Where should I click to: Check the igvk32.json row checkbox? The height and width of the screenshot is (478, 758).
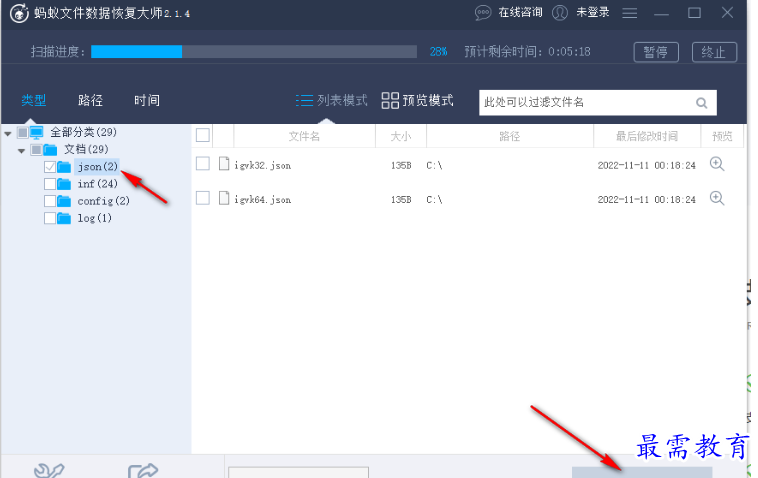click(x=203, y=164)
